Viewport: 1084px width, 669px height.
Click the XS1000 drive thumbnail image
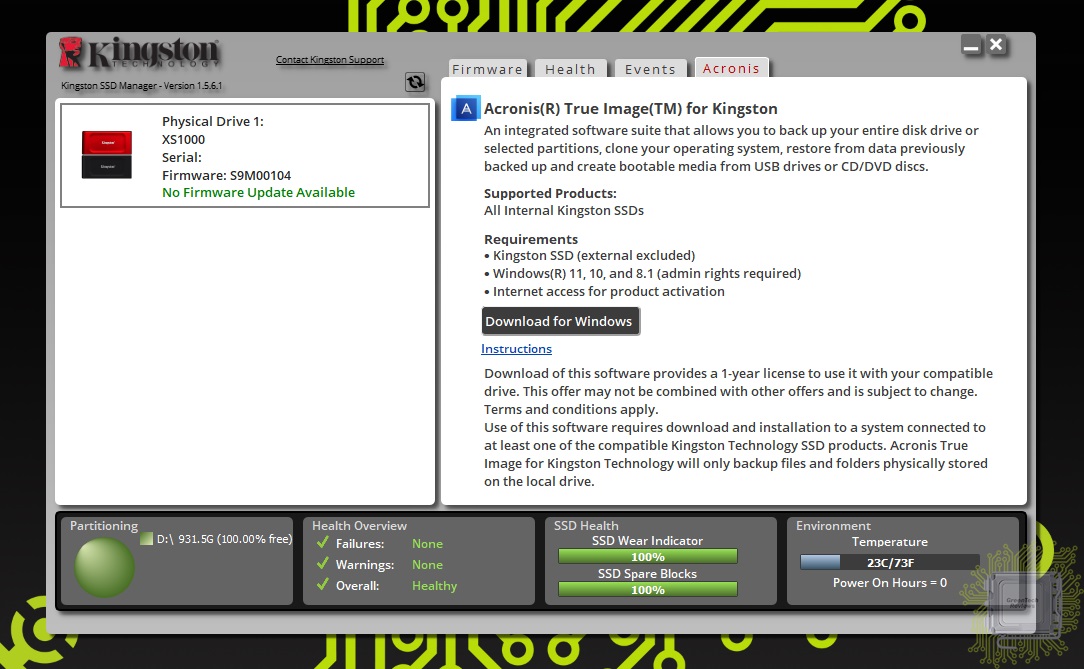tap(107, 155)
